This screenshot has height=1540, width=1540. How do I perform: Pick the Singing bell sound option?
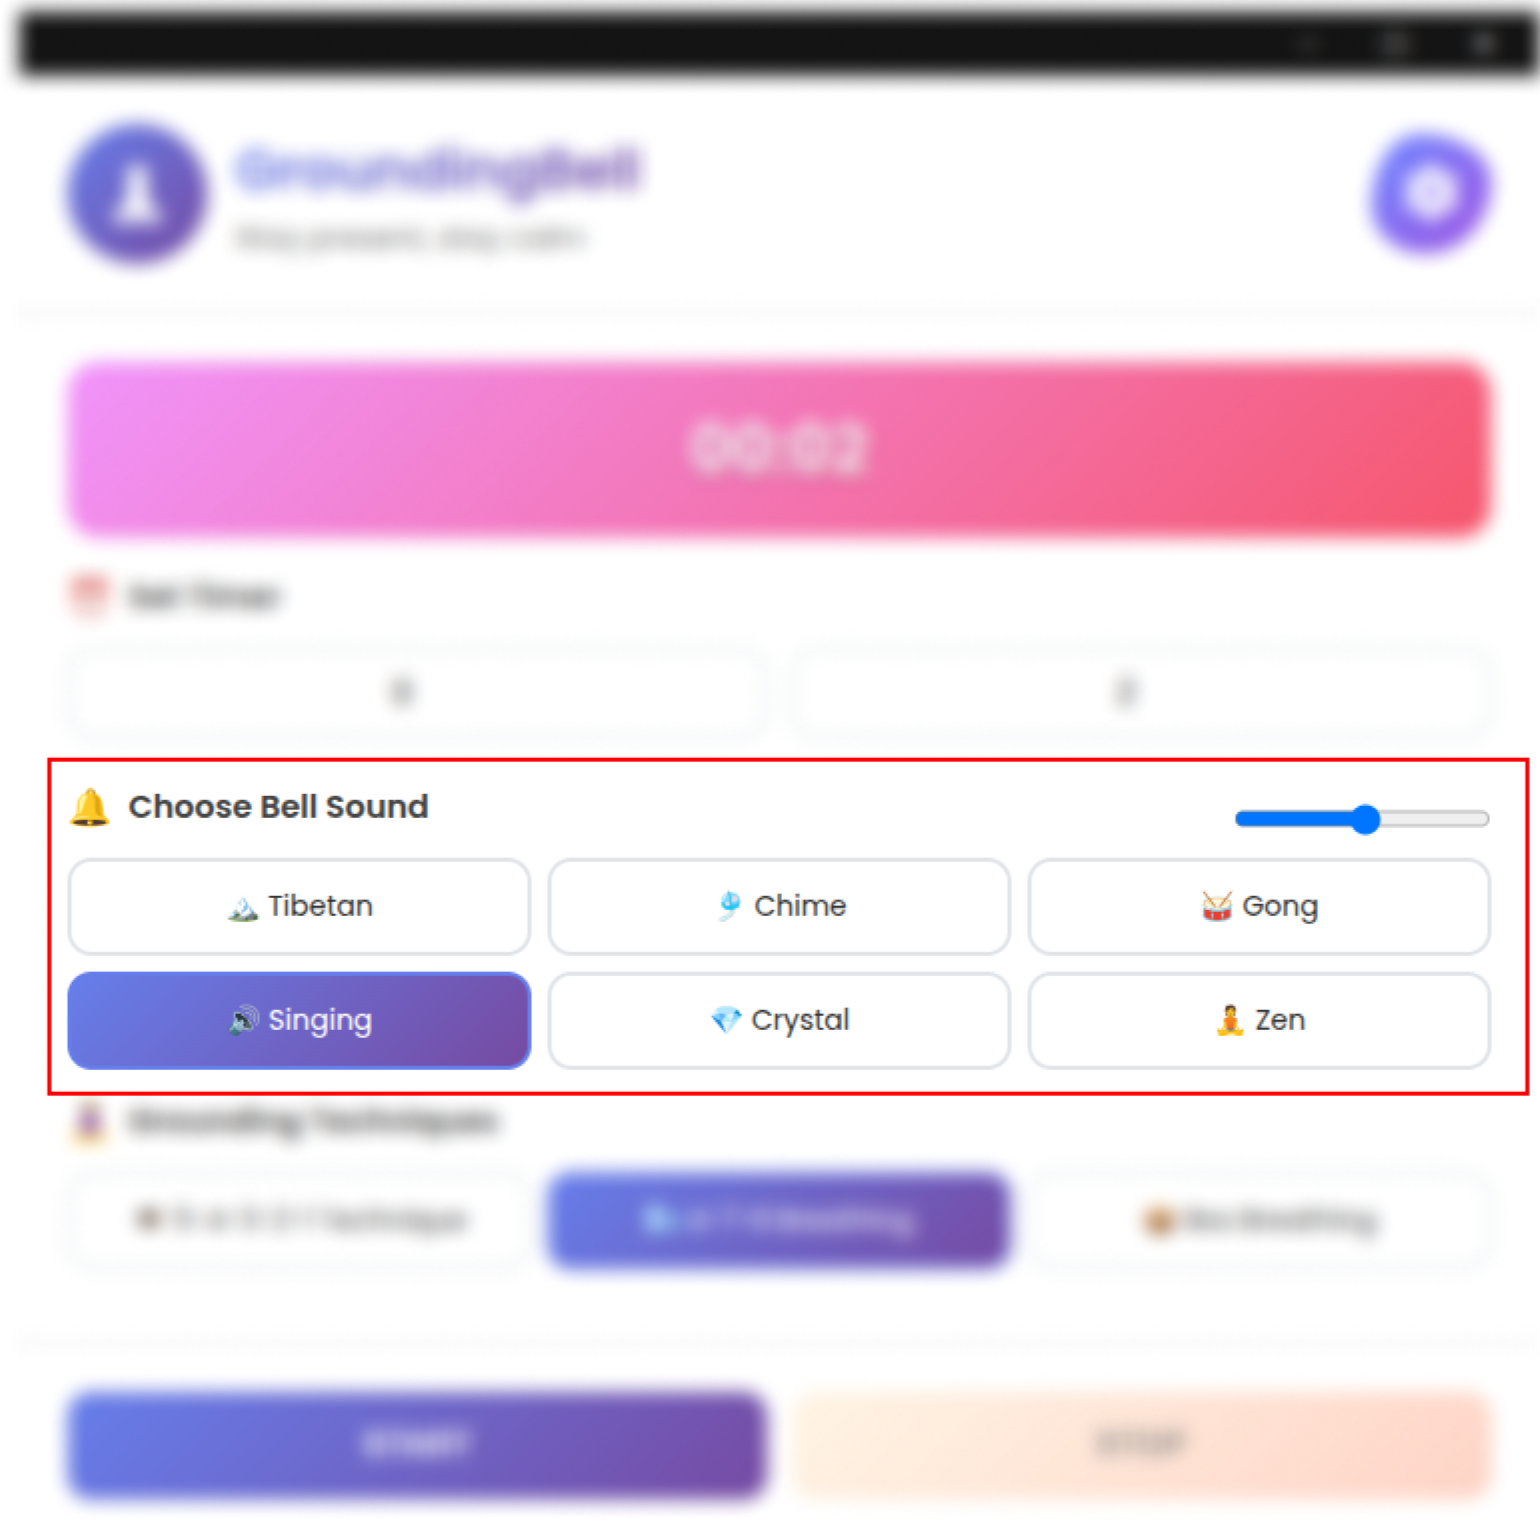click(x=299, y=1020)
